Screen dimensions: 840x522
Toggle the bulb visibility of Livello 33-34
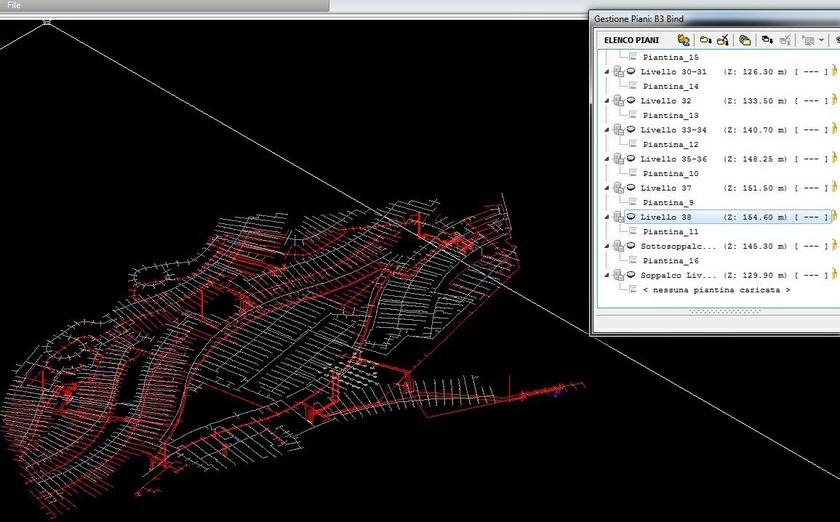632,130
